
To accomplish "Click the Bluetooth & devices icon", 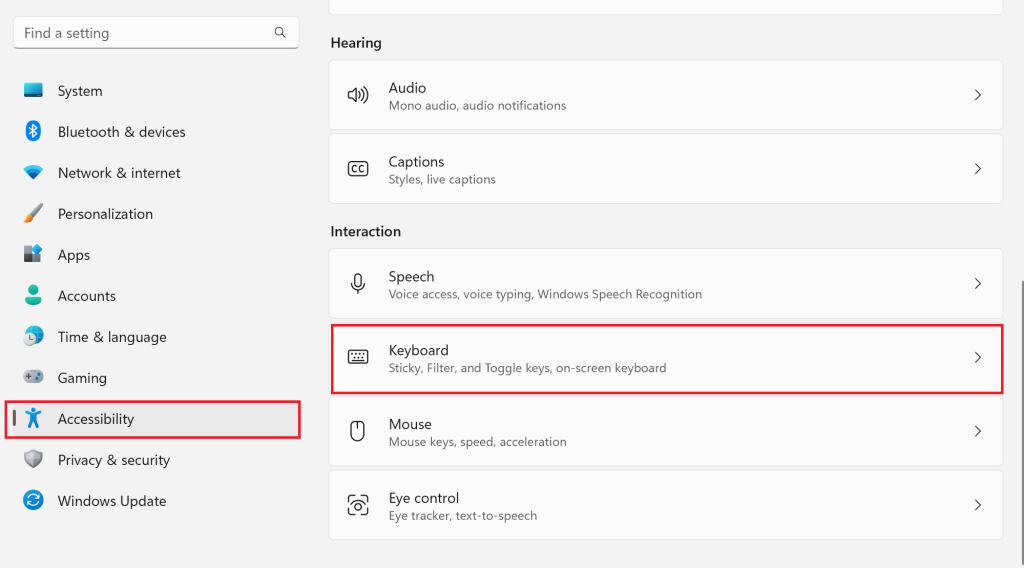I will 33,131.
